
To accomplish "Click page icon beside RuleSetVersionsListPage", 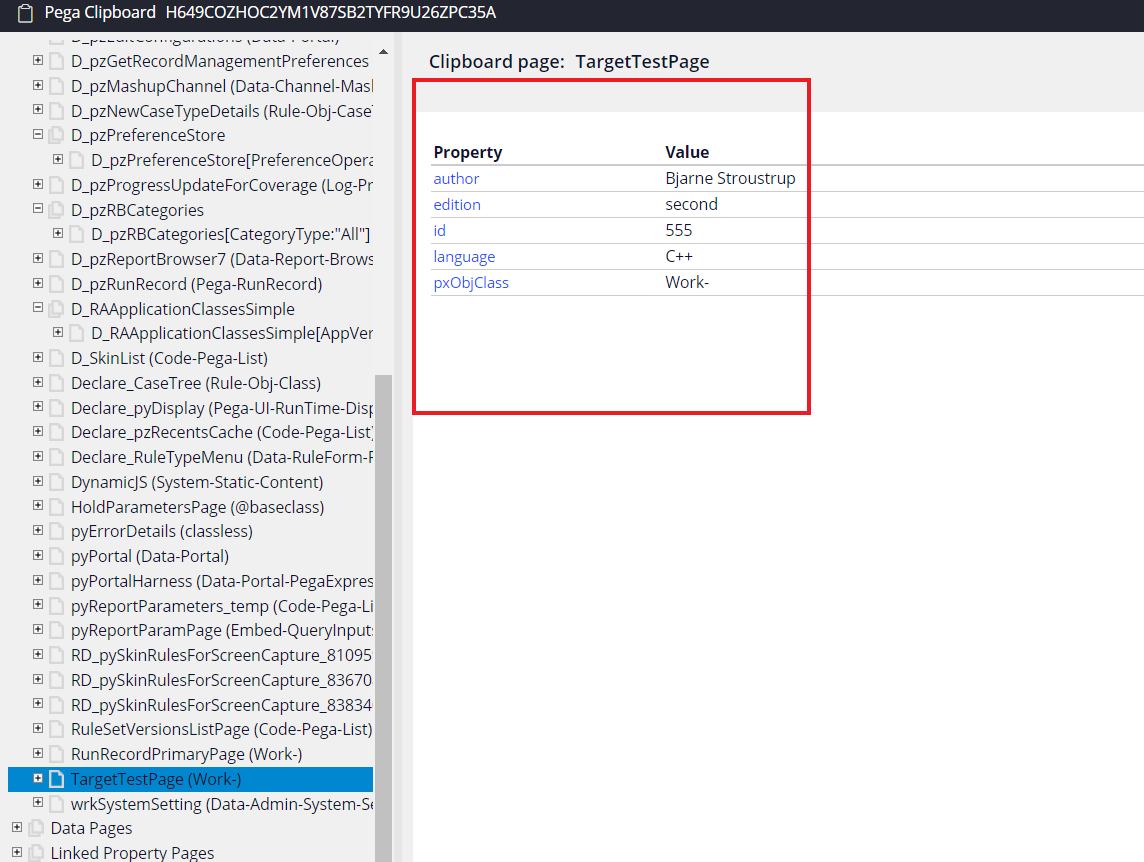I will pyautogui.click(x=56, y=729).
